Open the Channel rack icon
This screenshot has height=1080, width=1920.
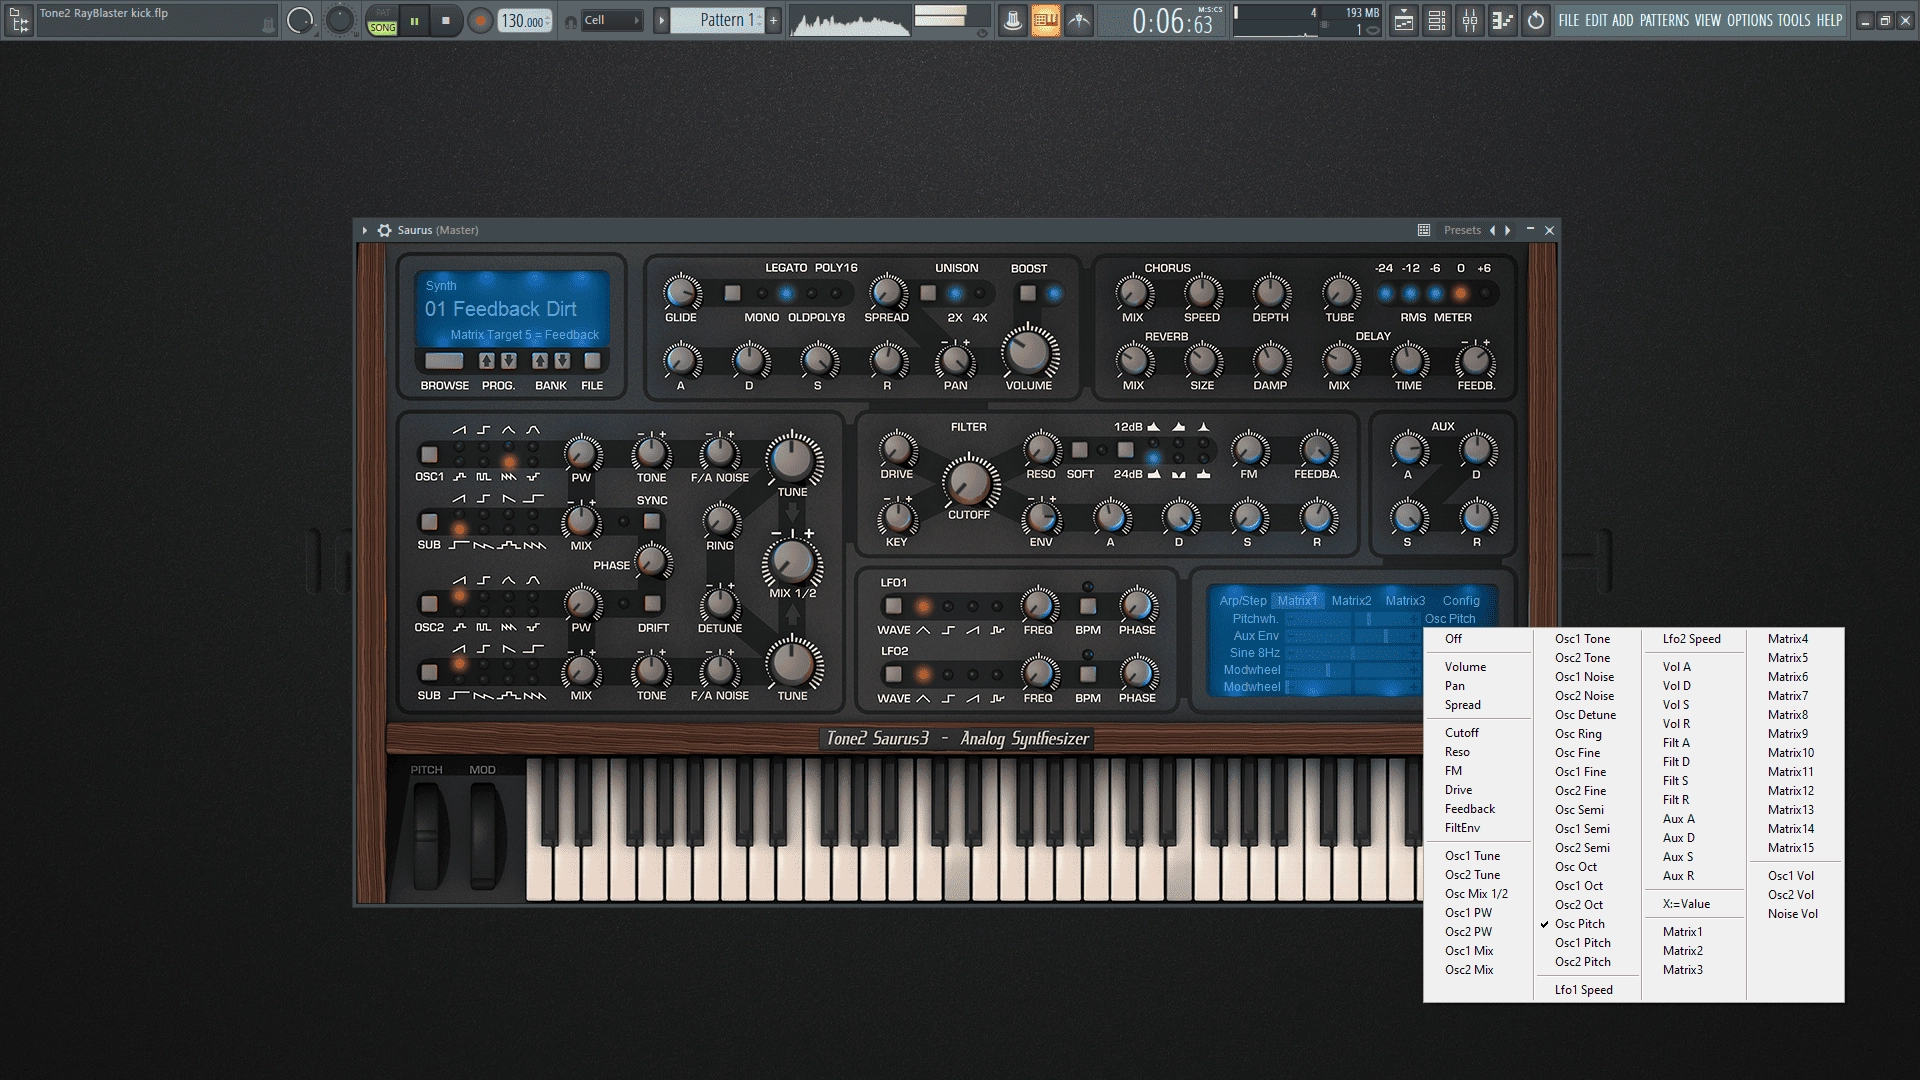click(1437, 20)
